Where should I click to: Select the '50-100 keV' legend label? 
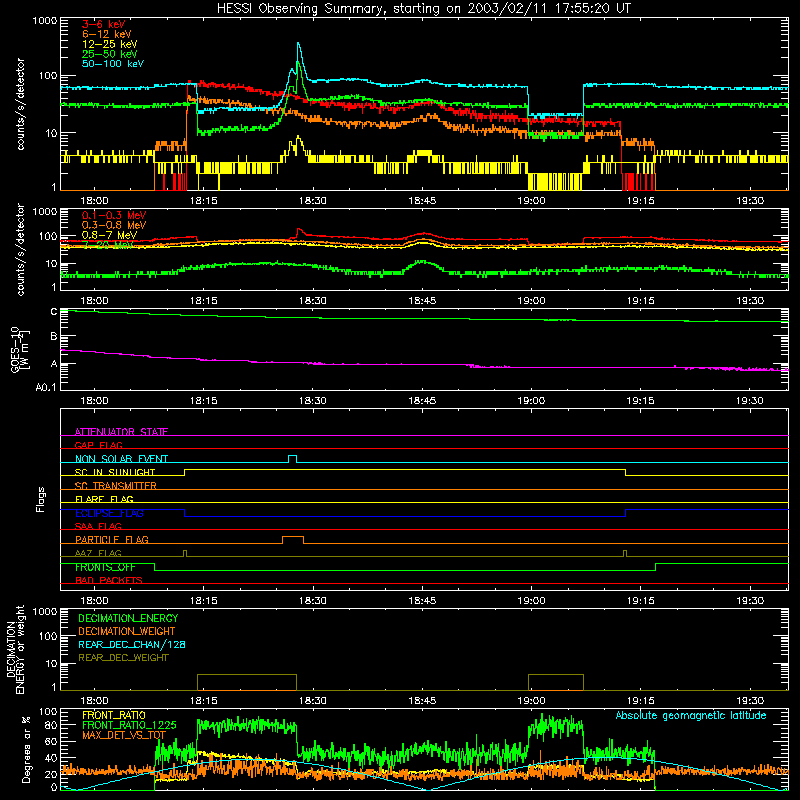(112, 64)
